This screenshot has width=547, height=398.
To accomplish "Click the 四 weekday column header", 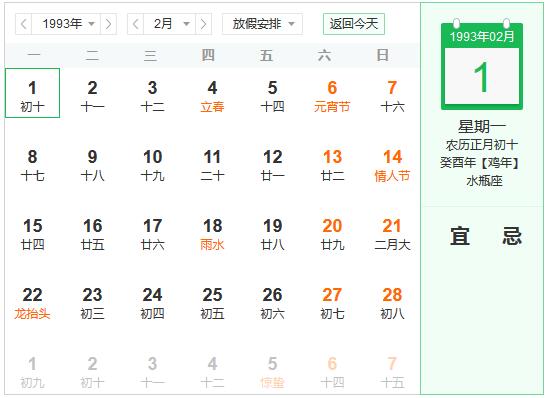I will (208, 55).
